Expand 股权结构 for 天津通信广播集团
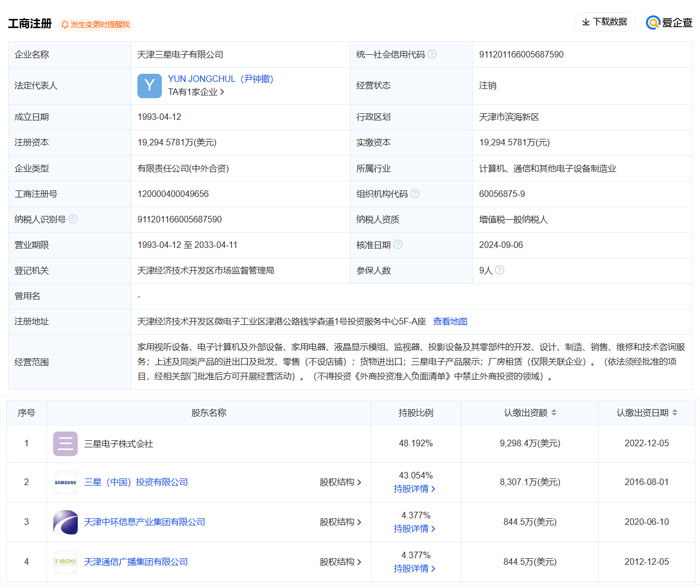Viewport: 700px width, 585px height. click(x=340, y=562)
